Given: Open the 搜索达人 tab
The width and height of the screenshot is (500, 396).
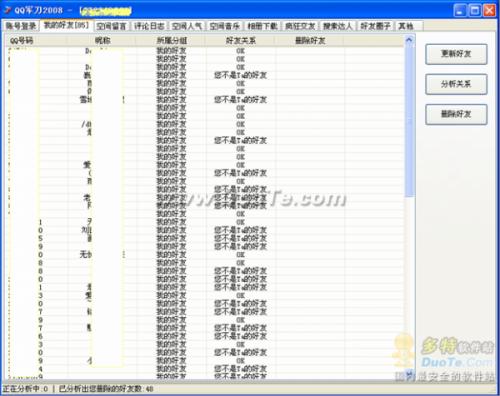Looking at the screenshot, I should point(338,26).
